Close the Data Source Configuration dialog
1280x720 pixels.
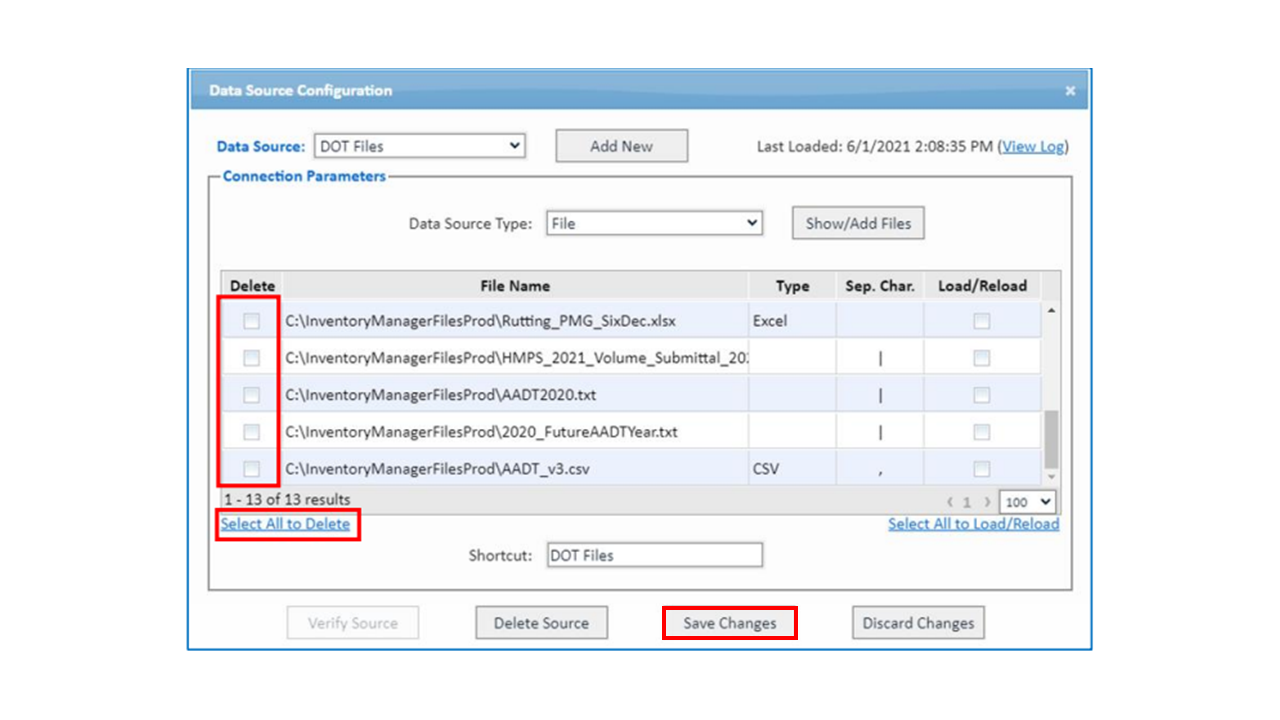1070,91
